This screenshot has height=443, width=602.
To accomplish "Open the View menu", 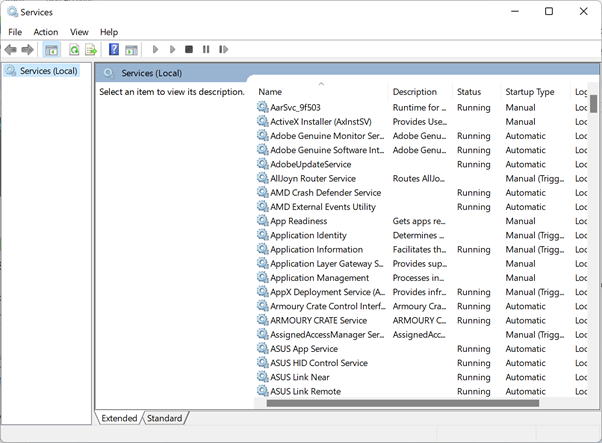I will click(79, 32).
